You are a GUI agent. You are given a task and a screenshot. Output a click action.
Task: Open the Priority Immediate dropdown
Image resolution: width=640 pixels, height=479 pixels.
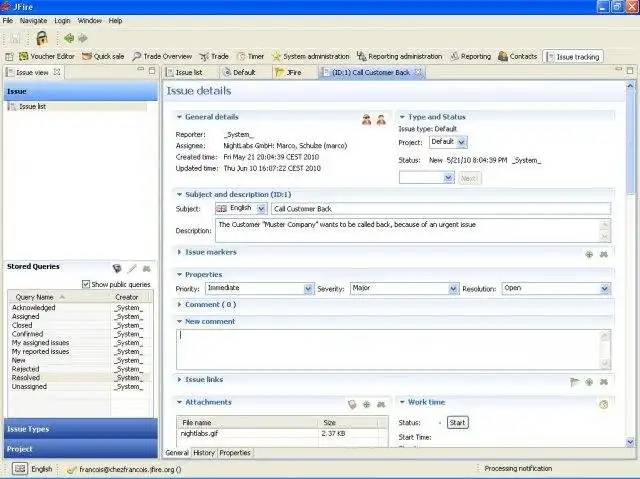click(308, 288)
